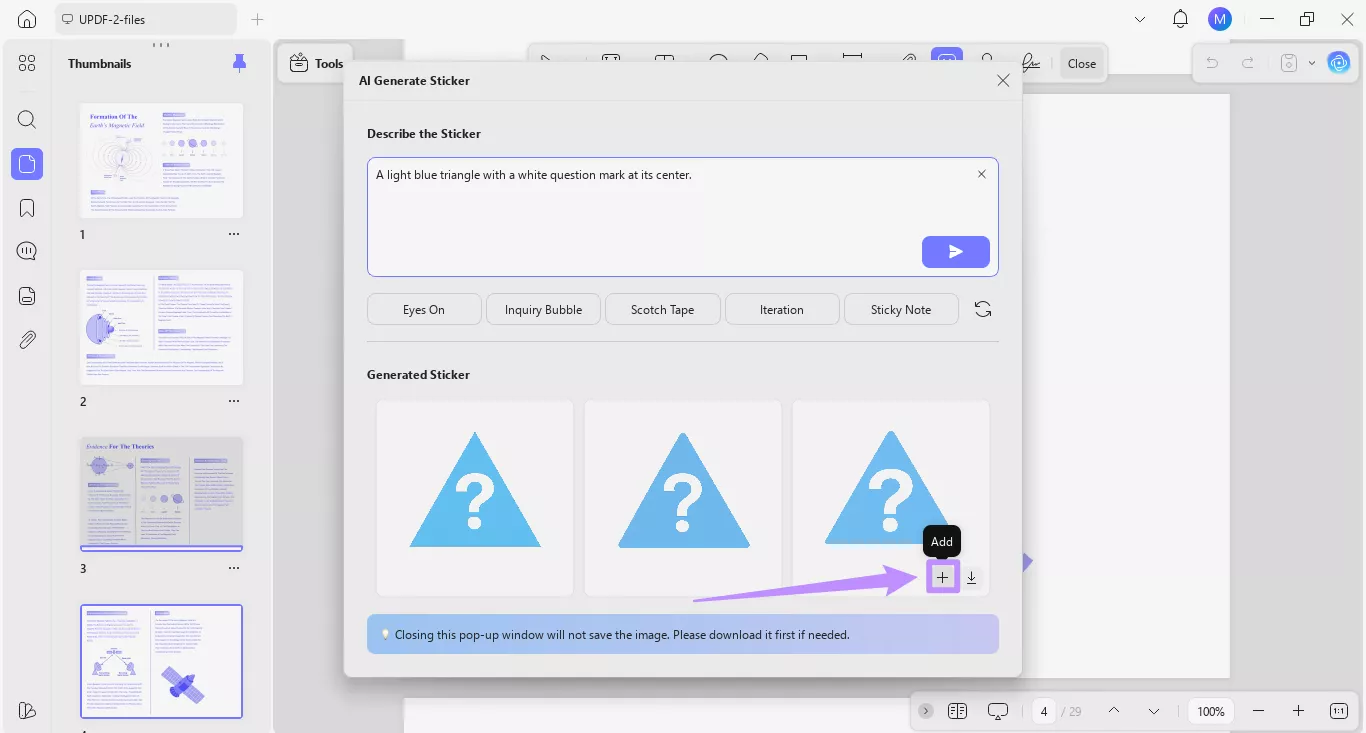Image resolution: width=1366 pixels, height=733 pixels.
Task: Click the "Describe the Sticker" heading
Action: coord(424,133)
